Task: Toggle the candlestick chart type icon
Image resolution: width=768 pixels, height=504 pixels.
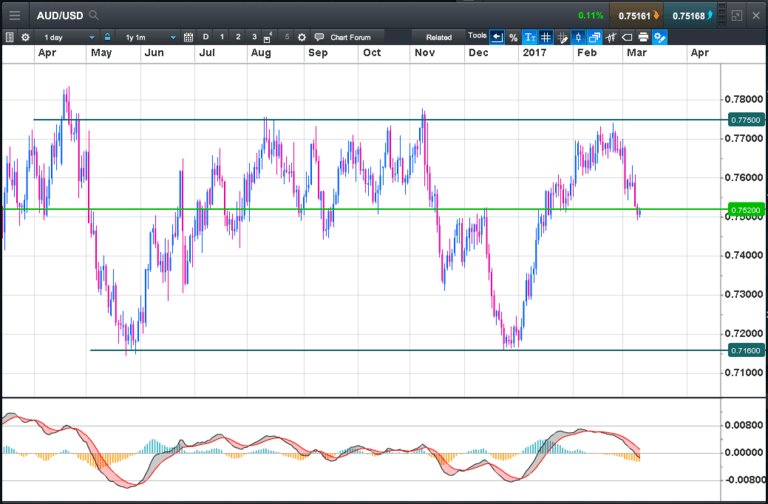Action: tap(578, 37)
